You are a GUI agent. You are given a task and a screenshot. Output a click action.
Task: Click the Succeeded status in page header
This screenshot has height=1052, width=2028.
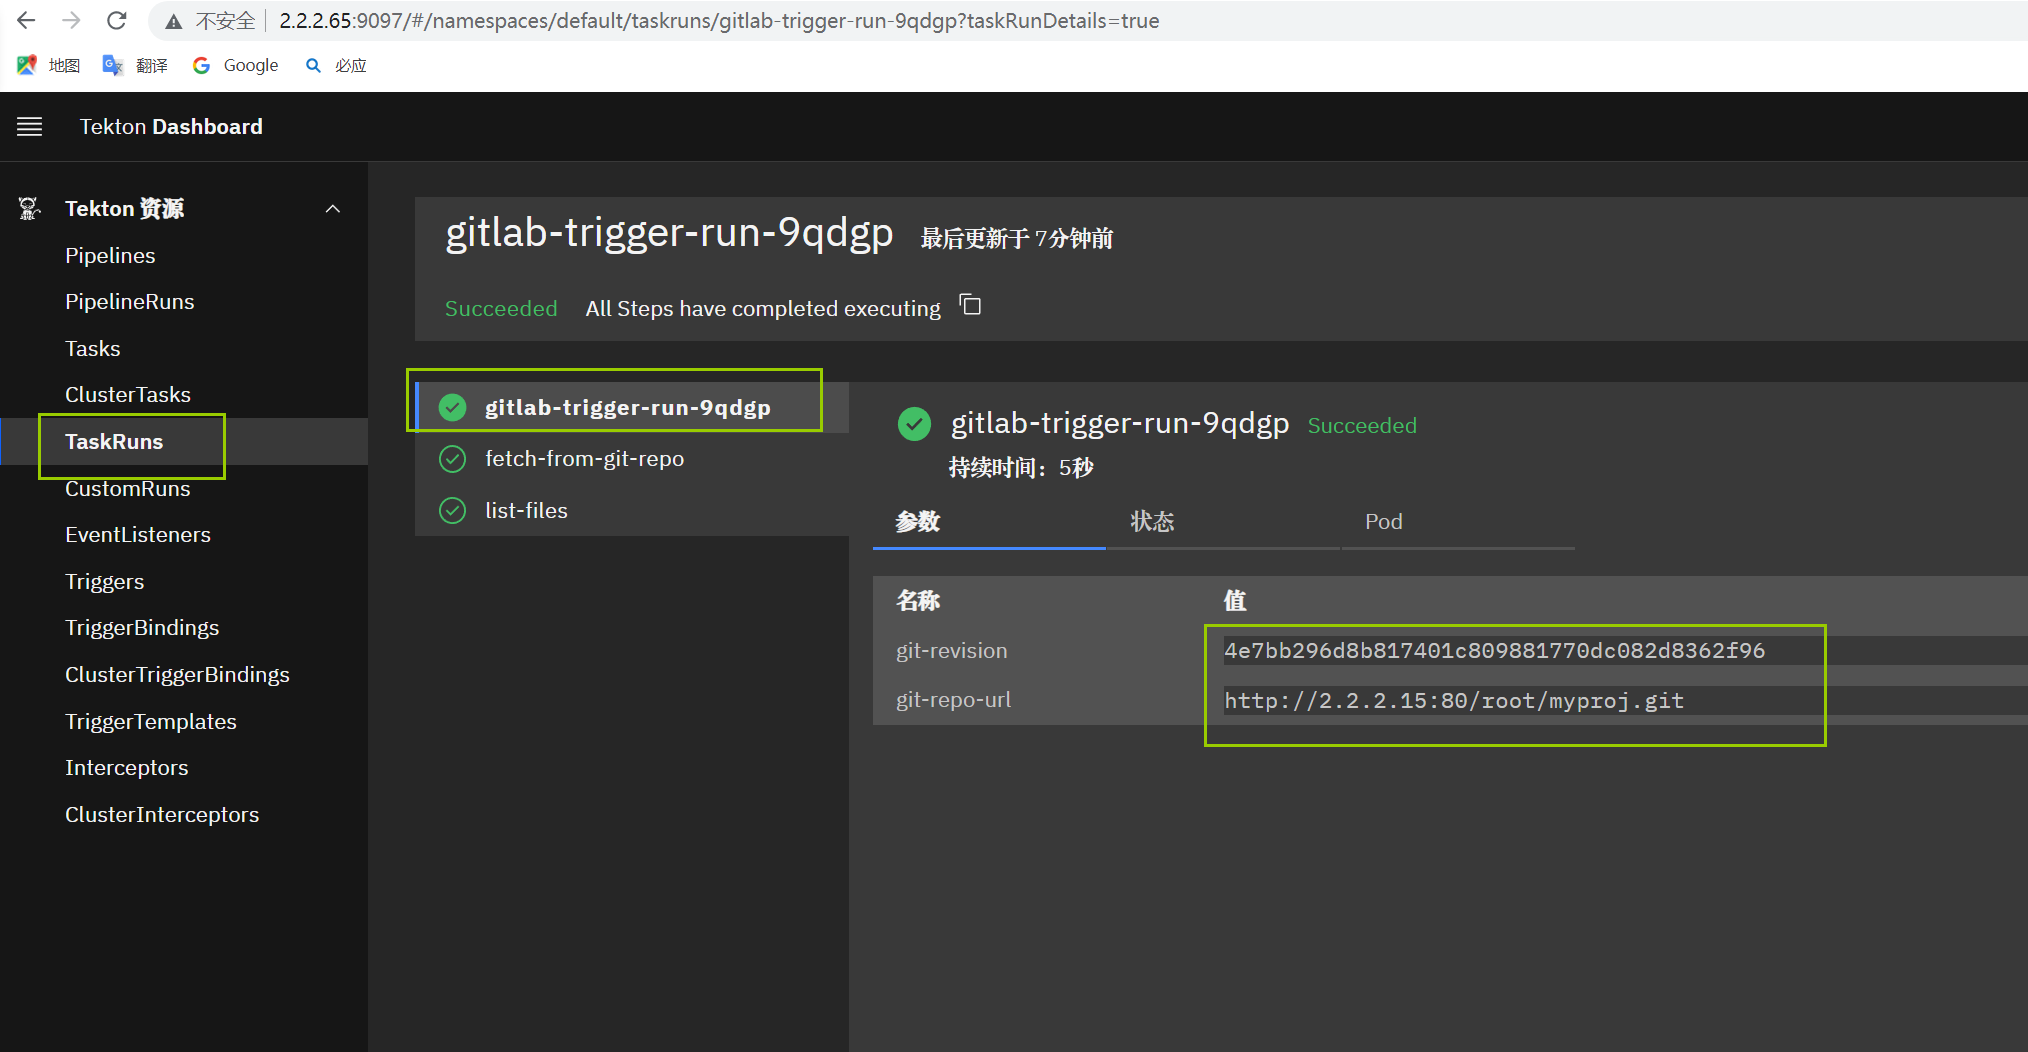click(x=501, y=309)
